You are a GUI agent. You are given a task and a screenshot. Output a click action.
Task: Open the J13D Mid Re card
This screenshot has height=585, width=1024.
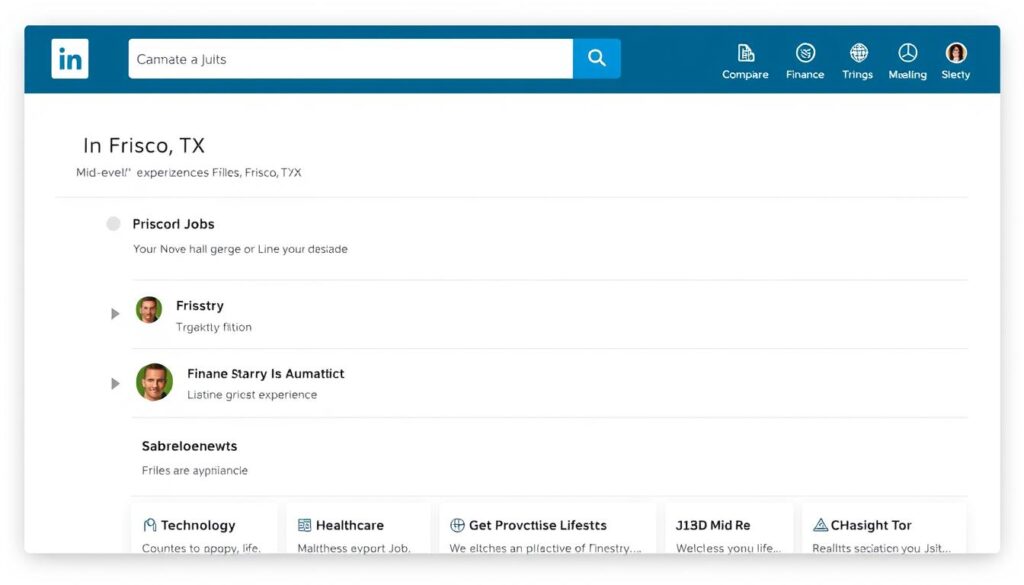[729, 529]
